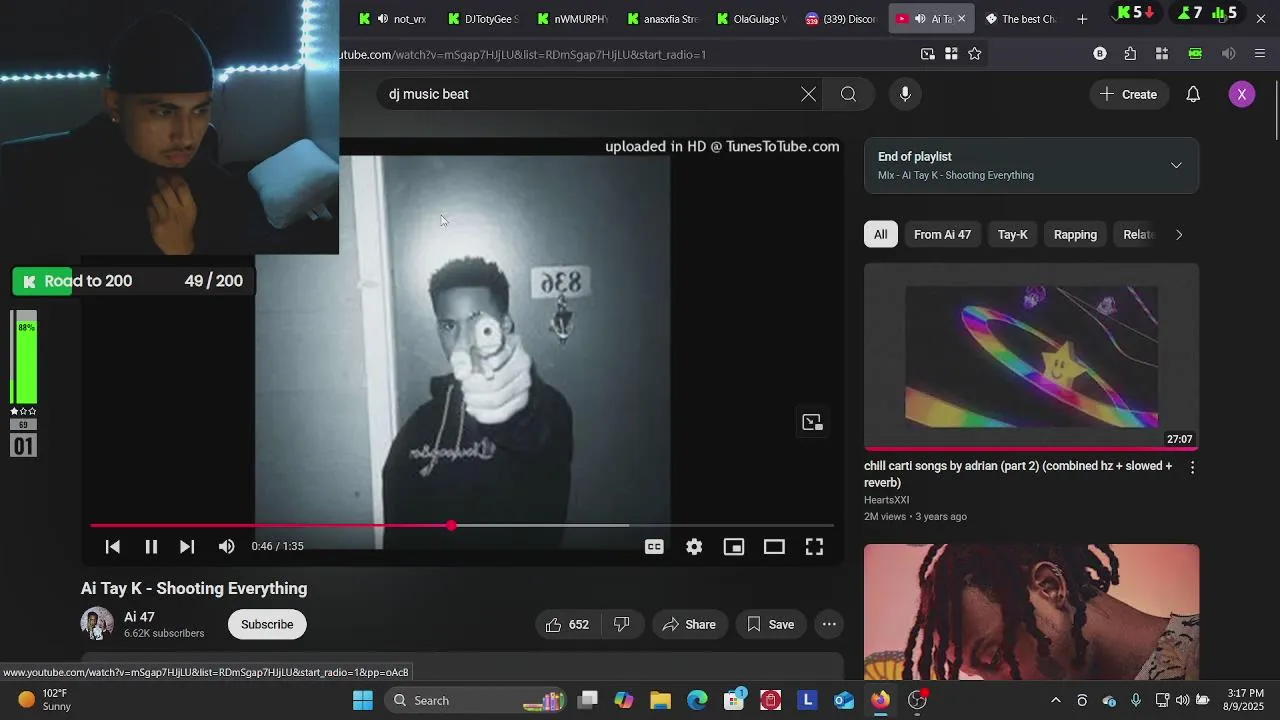Click the Ai 47 channel name
This screenshot has width=1280, height=720.
coord(139,617)
